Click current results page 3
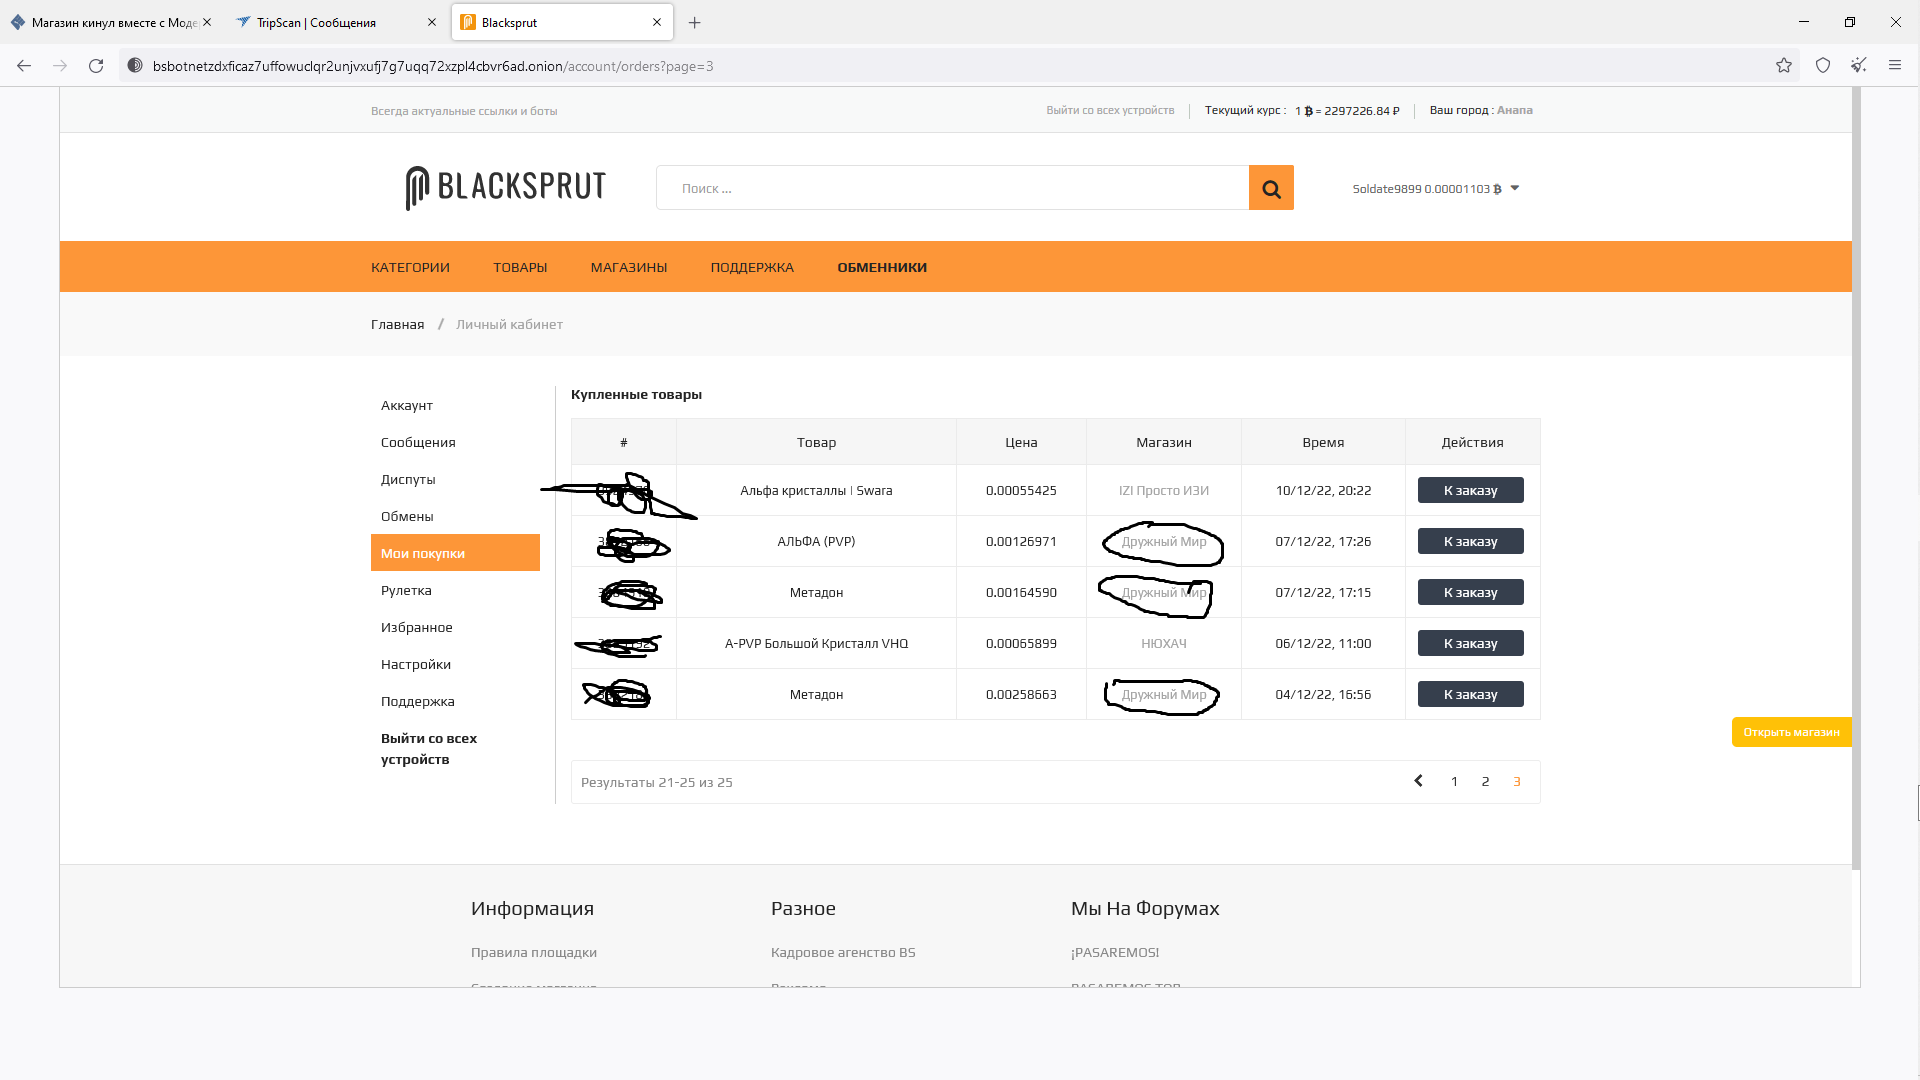The height and width of the screenshot is (1080, 1920). tap(1517, 782)
